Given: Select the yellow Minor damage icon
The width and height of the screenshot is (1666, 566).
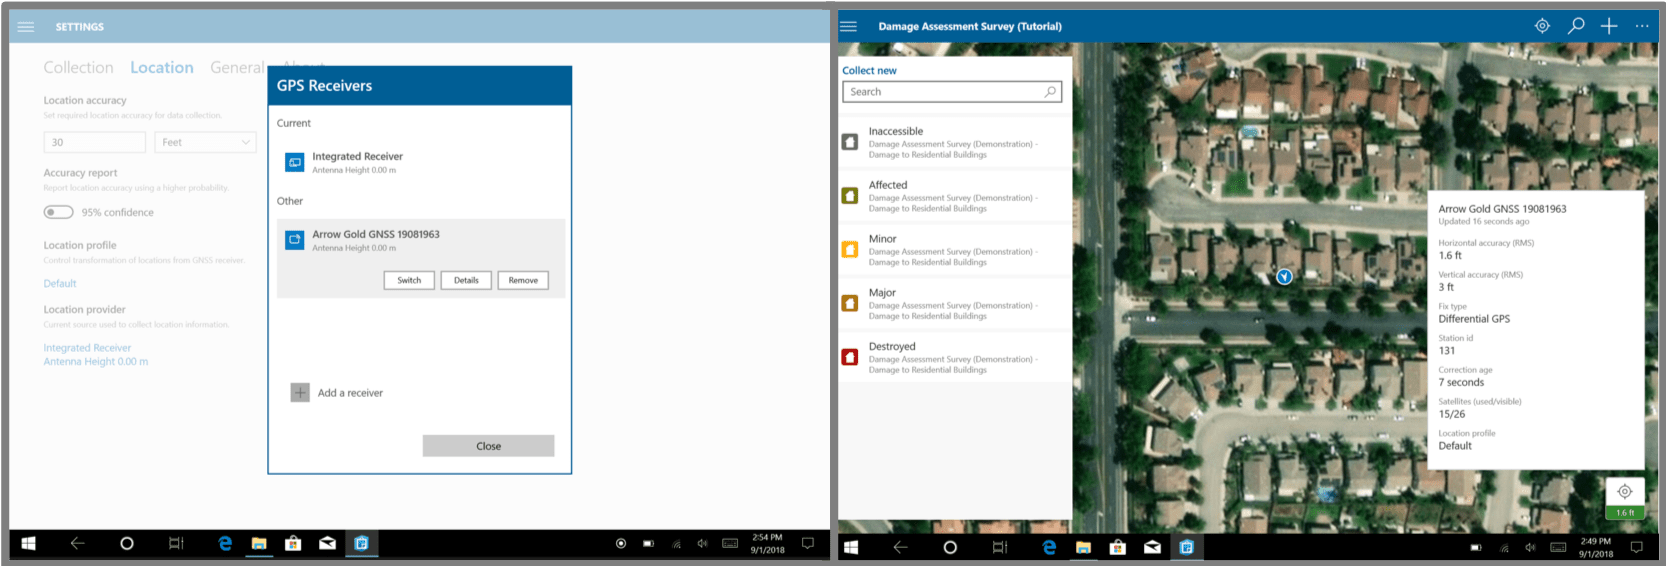Looking at the screenshot, I should tap(850, 249).
